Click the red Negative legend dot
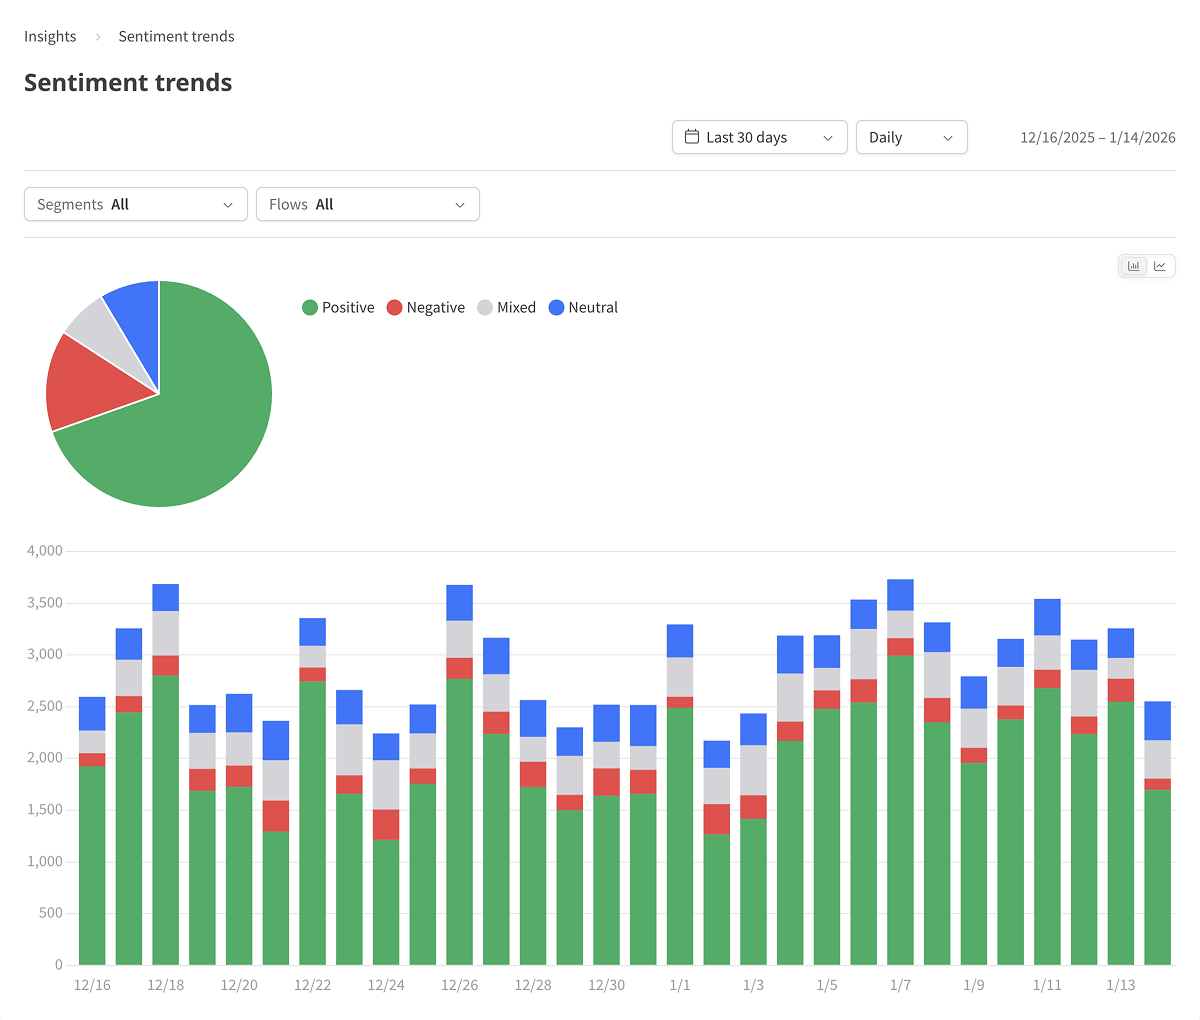The width and height of the screenshot is (1200, 1020). pyautogui.click(x=394, y=307)
